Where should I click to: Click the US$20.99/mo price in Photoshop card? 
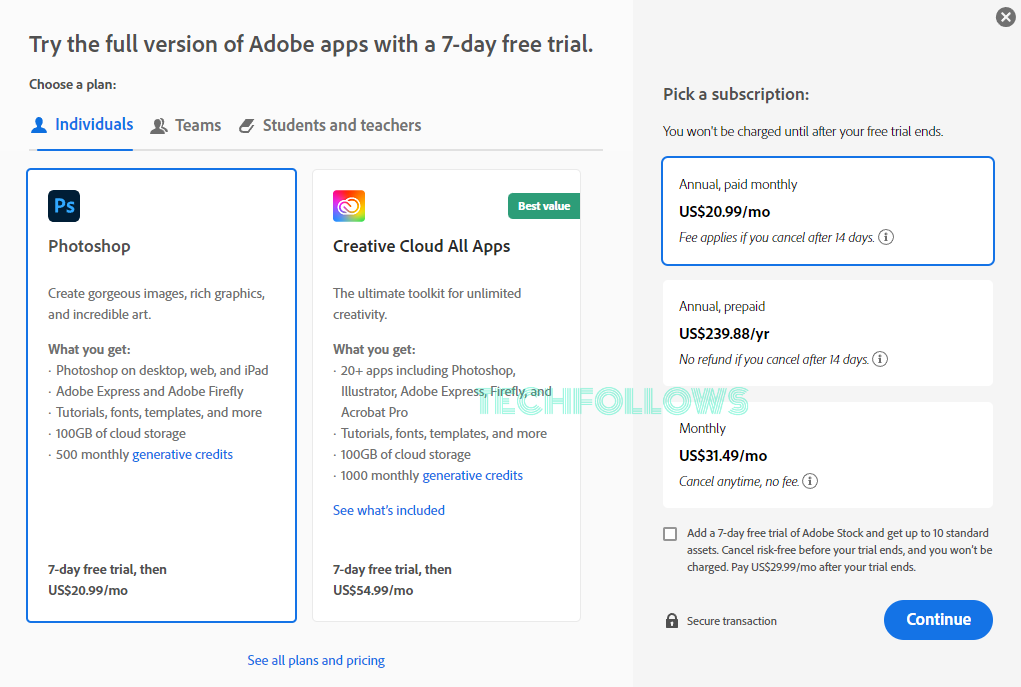[x=88, y=591]
